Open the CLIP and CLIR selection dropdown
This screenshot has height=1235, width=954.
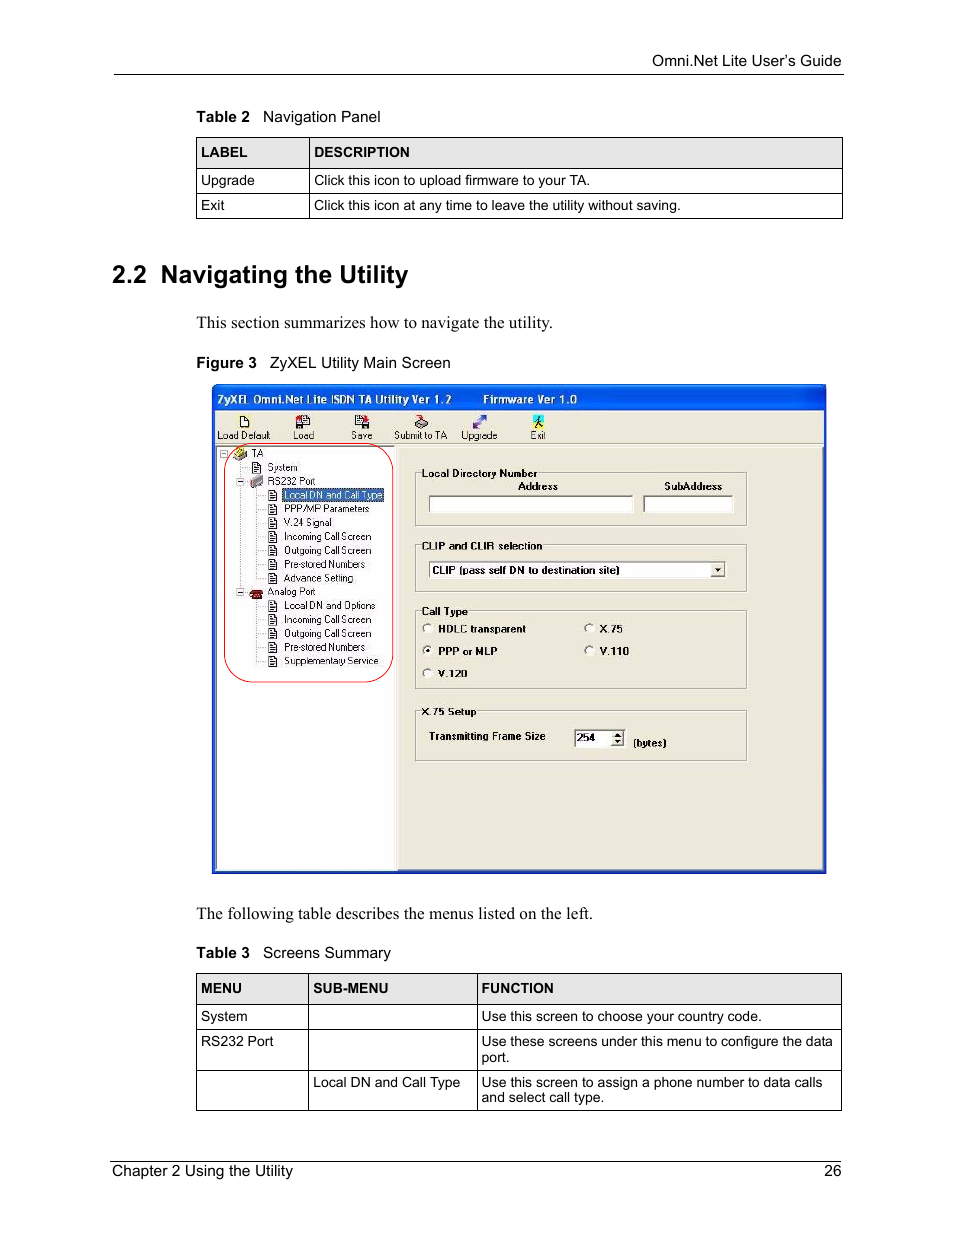tap(718, 570)
